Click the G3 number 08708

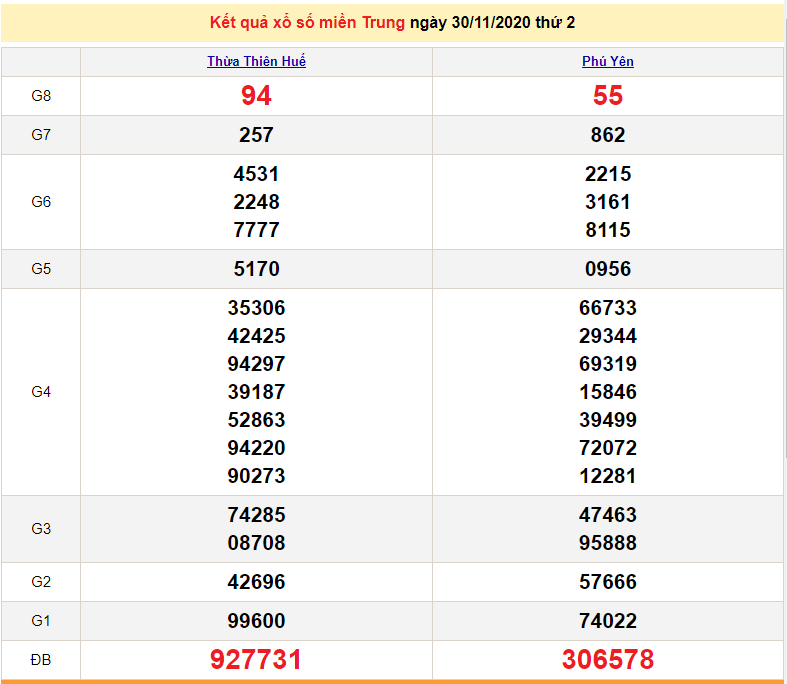(x=256, y=543)
